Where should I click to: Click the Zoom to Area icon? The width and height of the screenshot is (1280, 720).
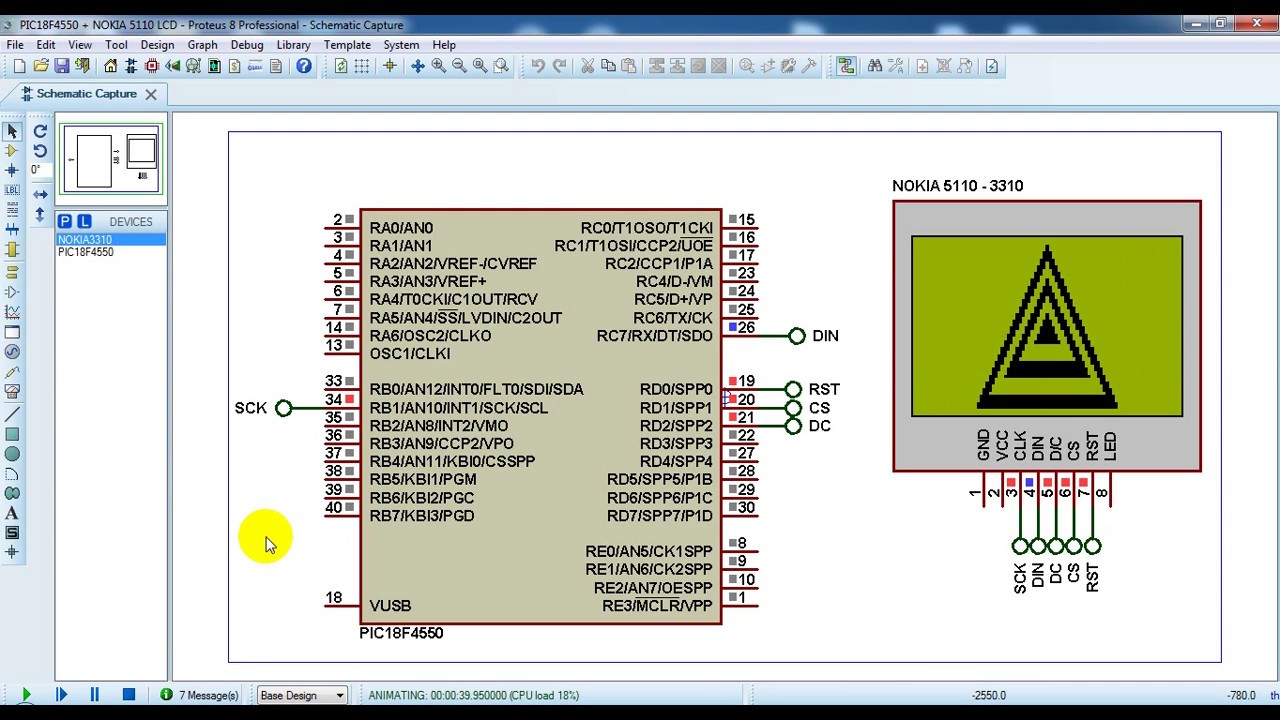(x=501, y=66)
